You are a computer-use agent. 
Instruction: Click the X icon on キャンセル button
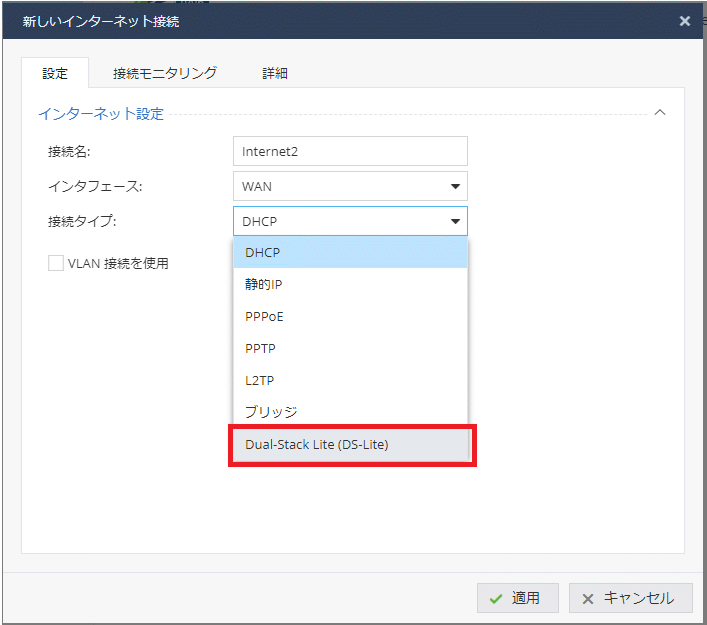(x=588, y=598)
